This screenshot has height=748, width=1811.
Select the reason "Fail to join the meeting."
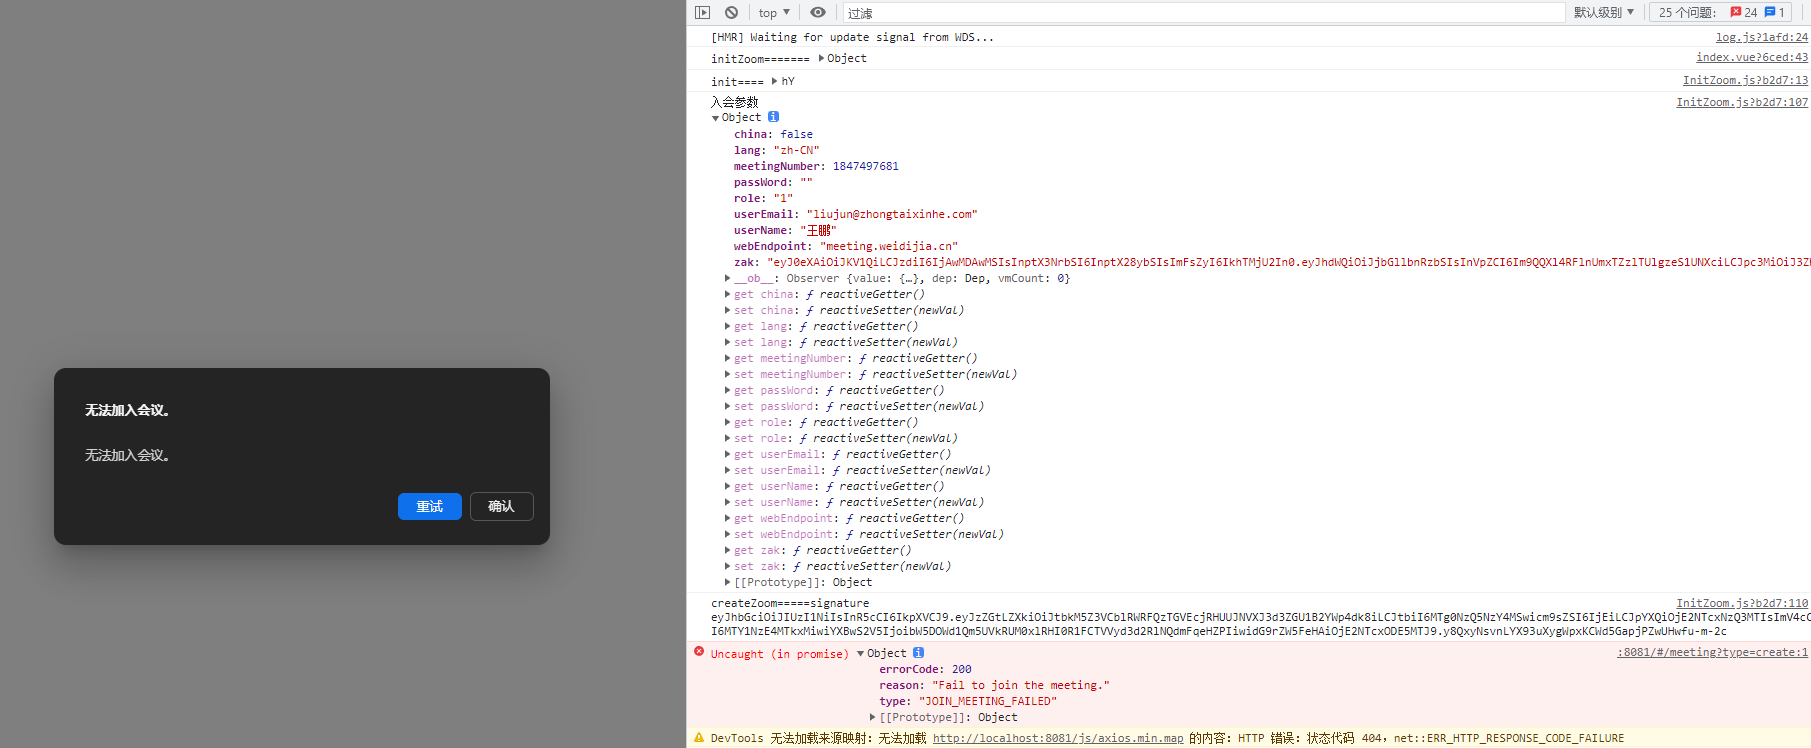(1021, 685)
